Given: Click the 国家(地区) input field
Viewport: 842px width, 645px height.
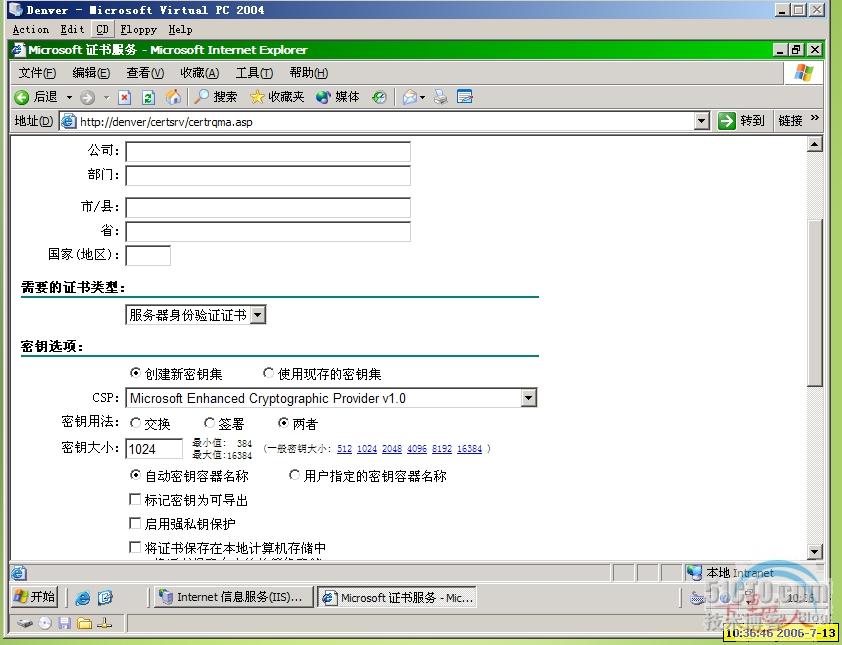Looking at the screenshot, I should click(x=148, y=255).
